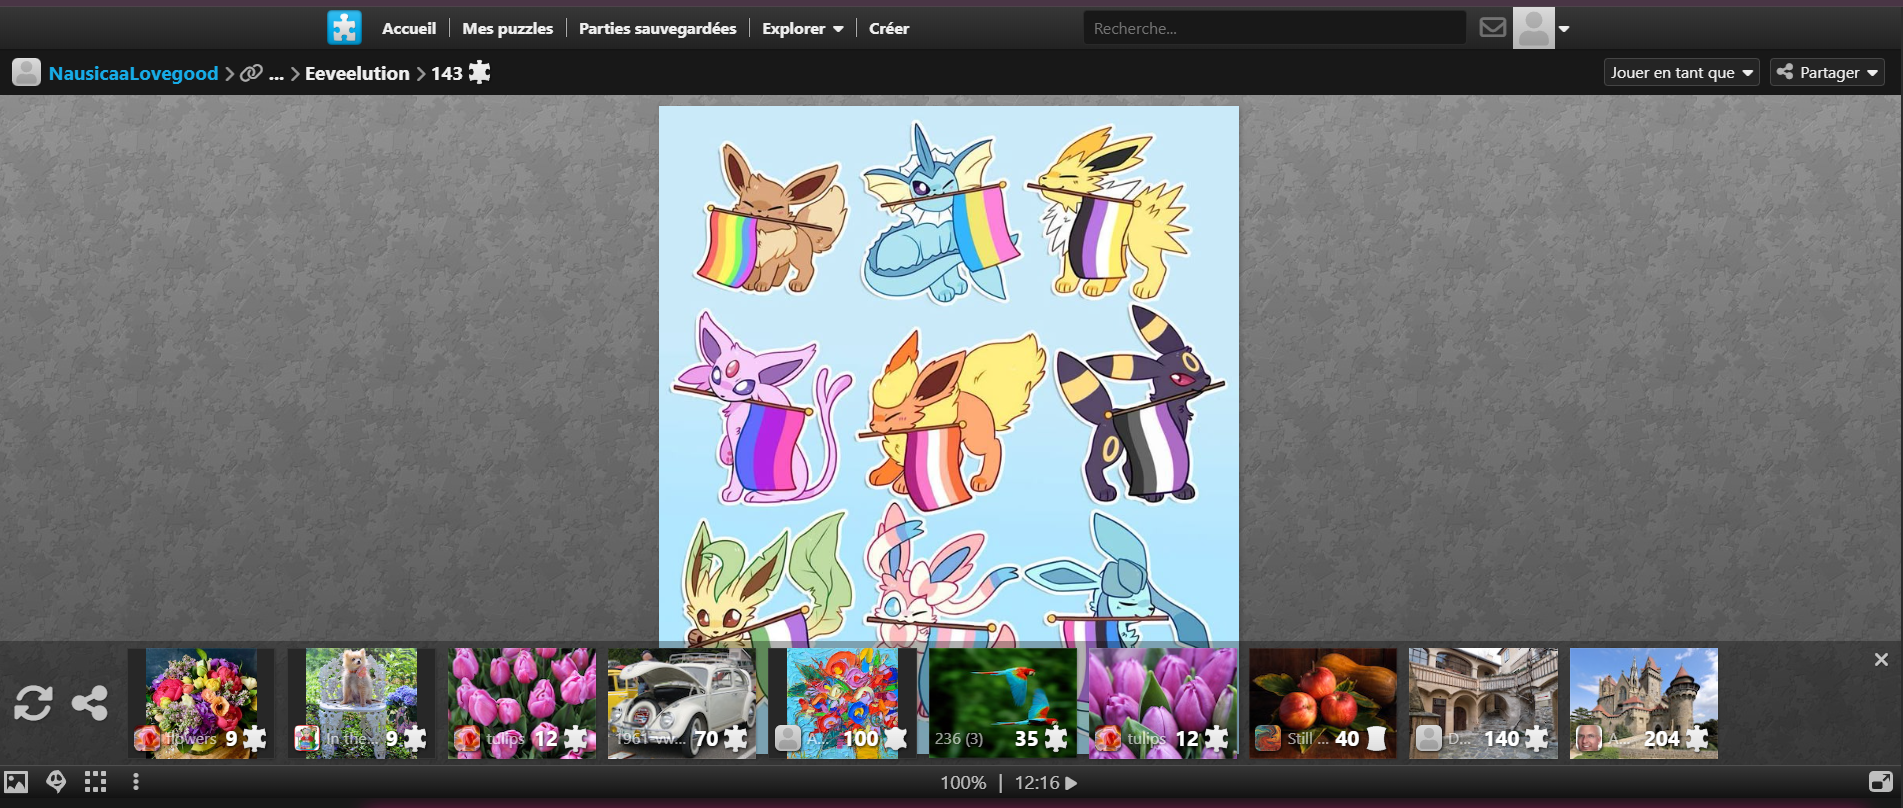Click author avatar on 'In the...' thumbnail

click(x=307, y=739)
